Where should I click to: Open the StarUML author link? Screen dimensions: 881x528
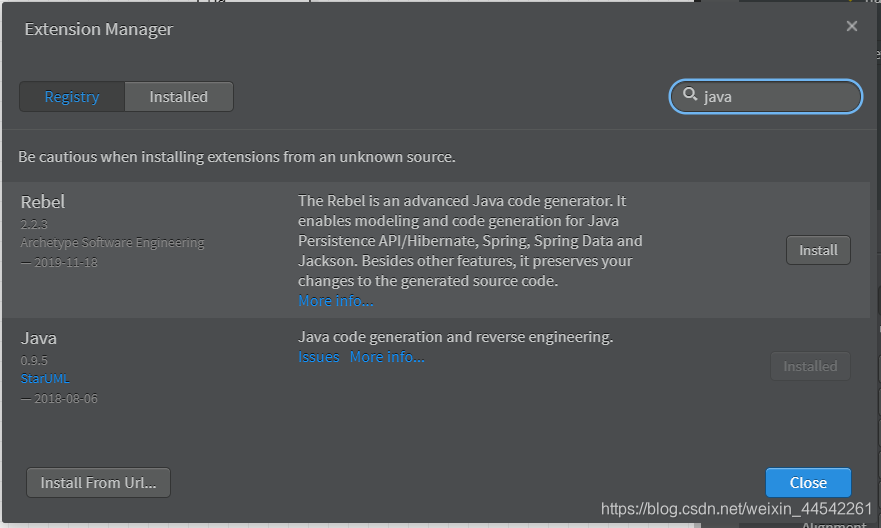point(45,379)
